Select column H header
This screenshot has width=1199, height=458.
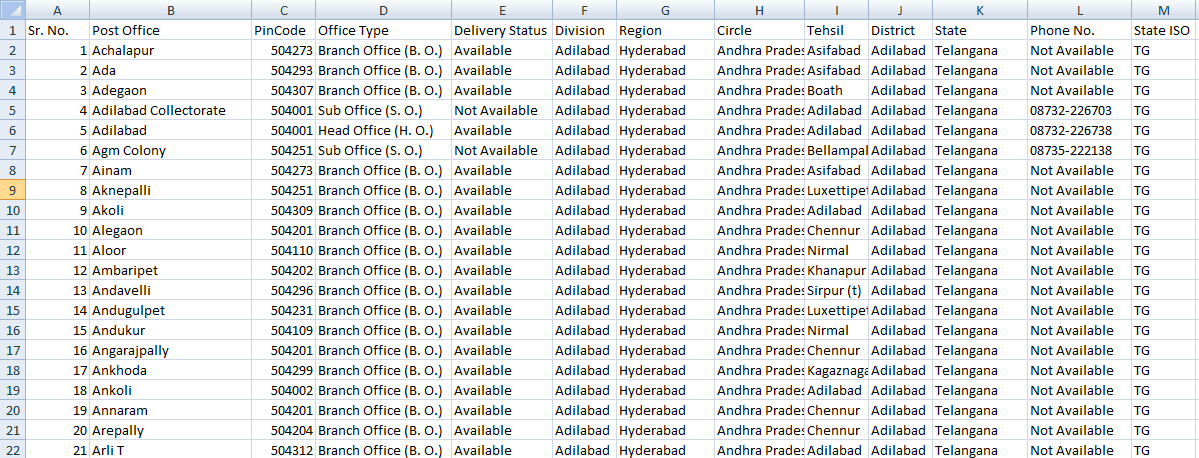pos(759,10)
